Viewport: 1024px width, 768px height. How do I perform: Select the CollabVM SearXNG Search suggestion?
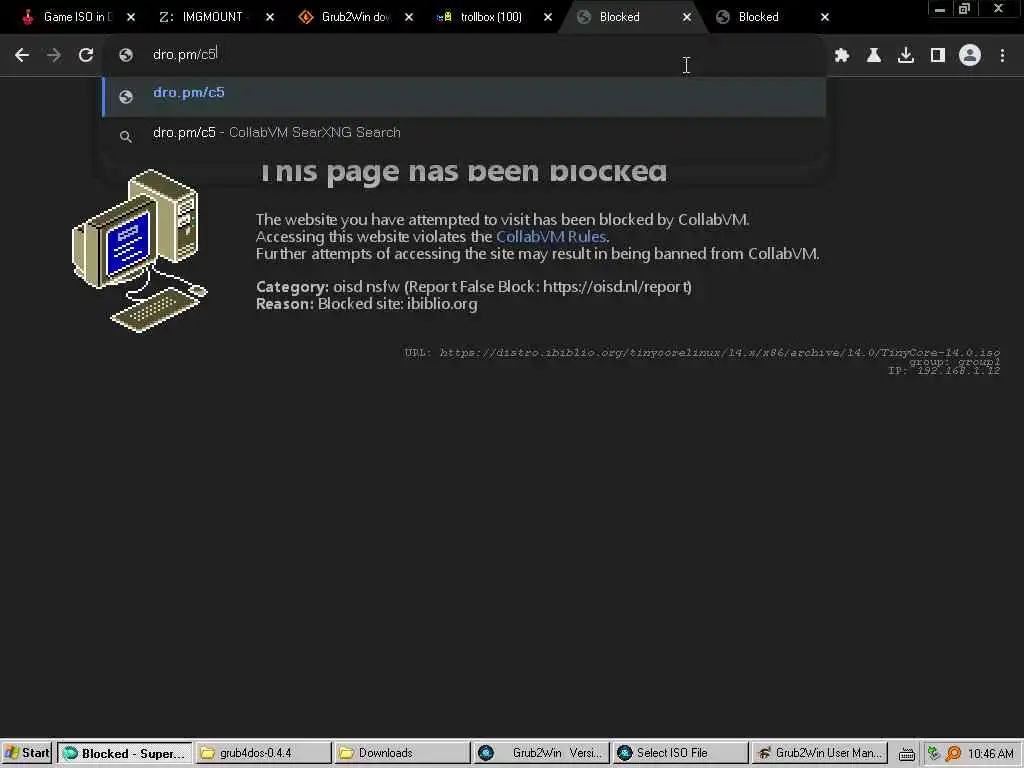(x=464, y=133)
